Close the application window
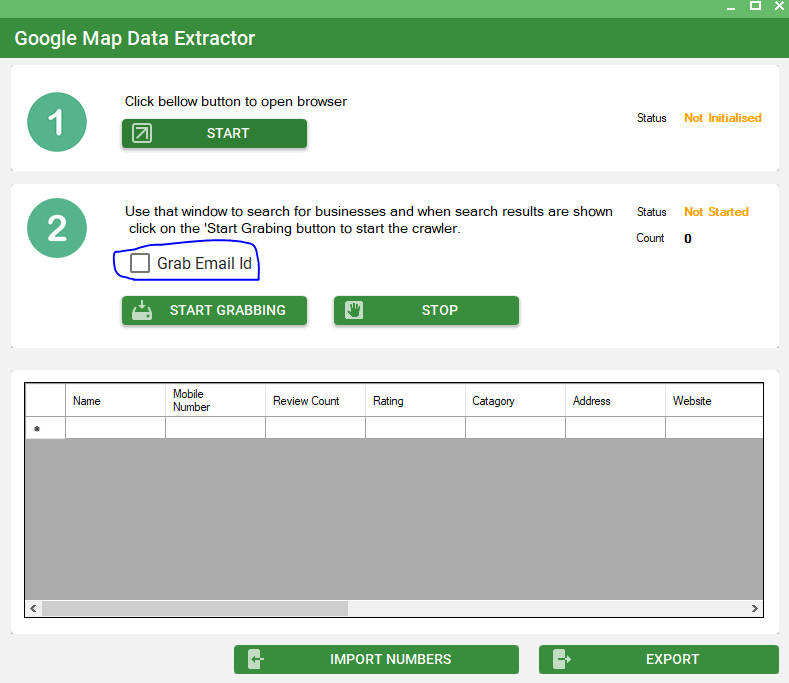 [779, 6]
